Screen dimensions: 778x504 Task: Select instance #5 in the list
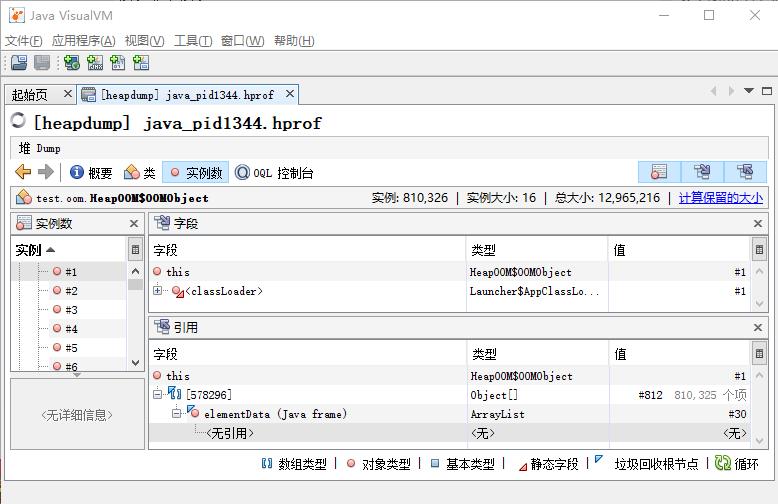[x=71, y=347]
